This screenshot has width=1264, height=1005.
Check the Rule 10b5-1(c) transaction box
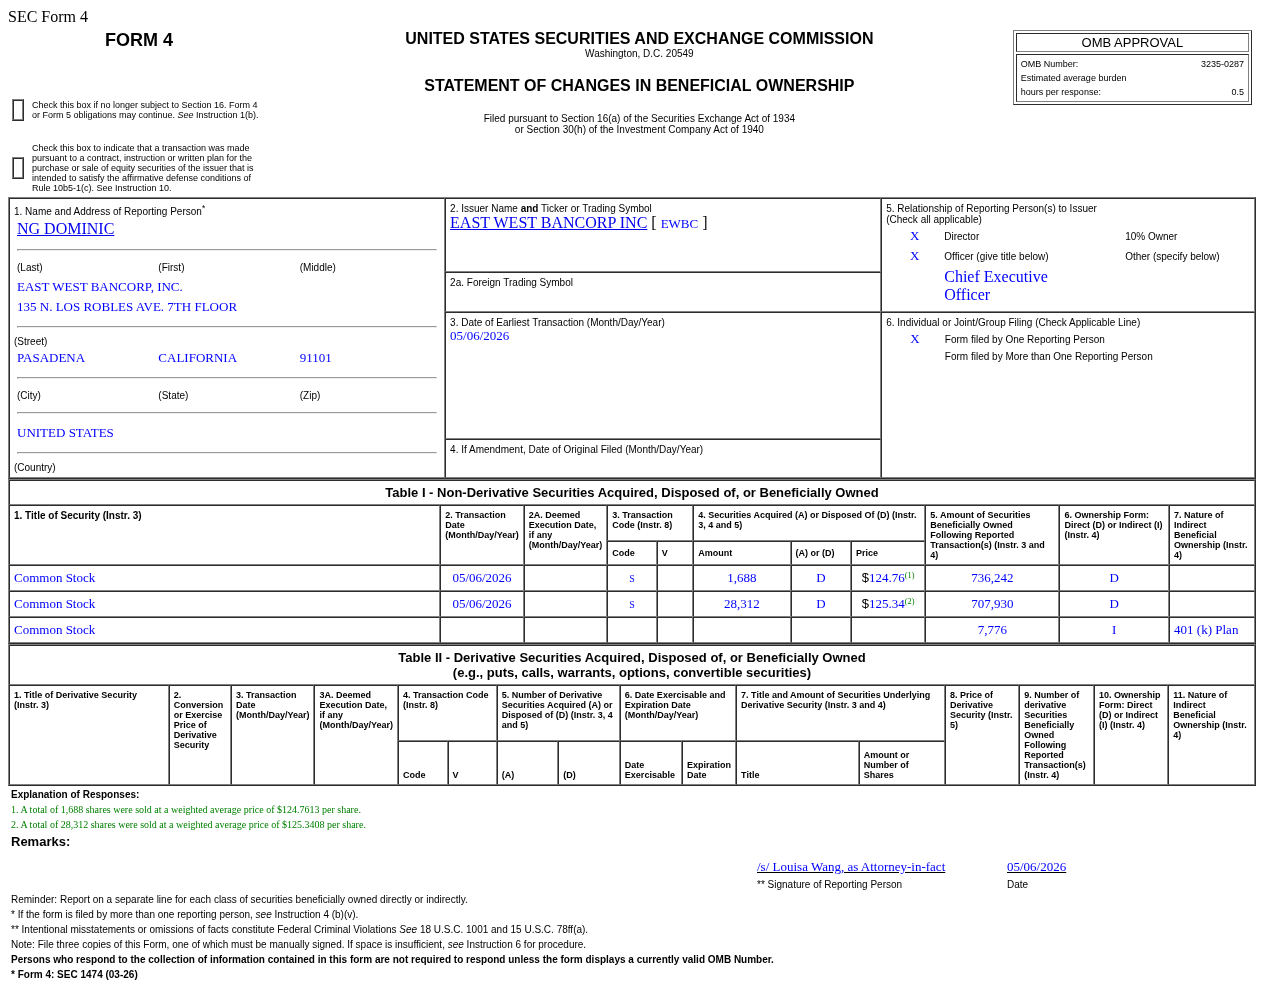point(18,168)
